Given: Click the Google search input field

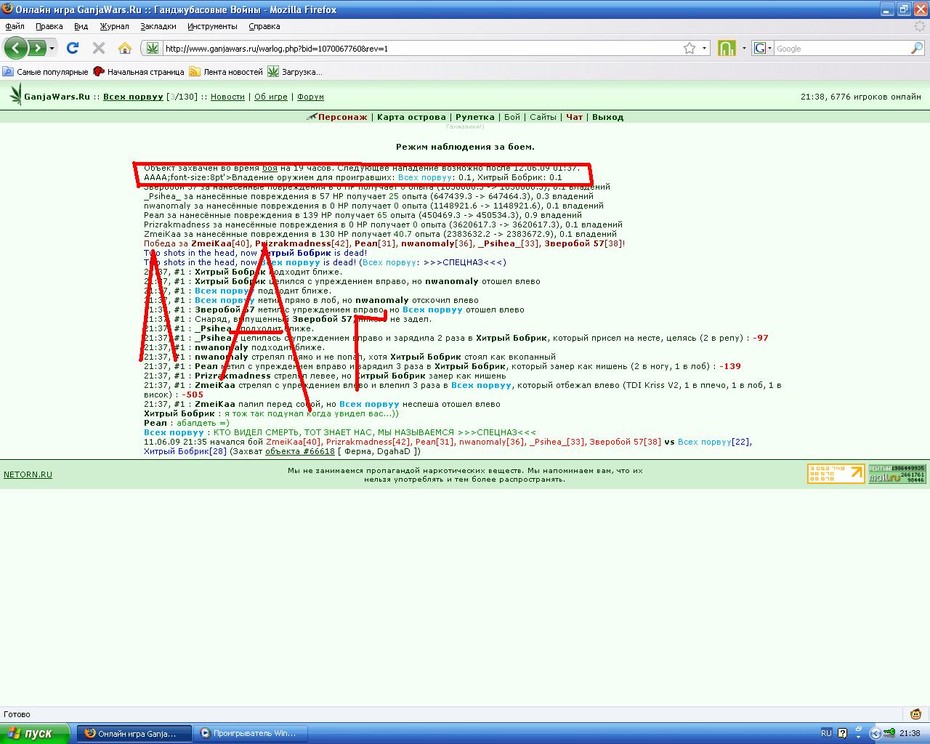Looking at the screenshot, I should coord(841,49).
